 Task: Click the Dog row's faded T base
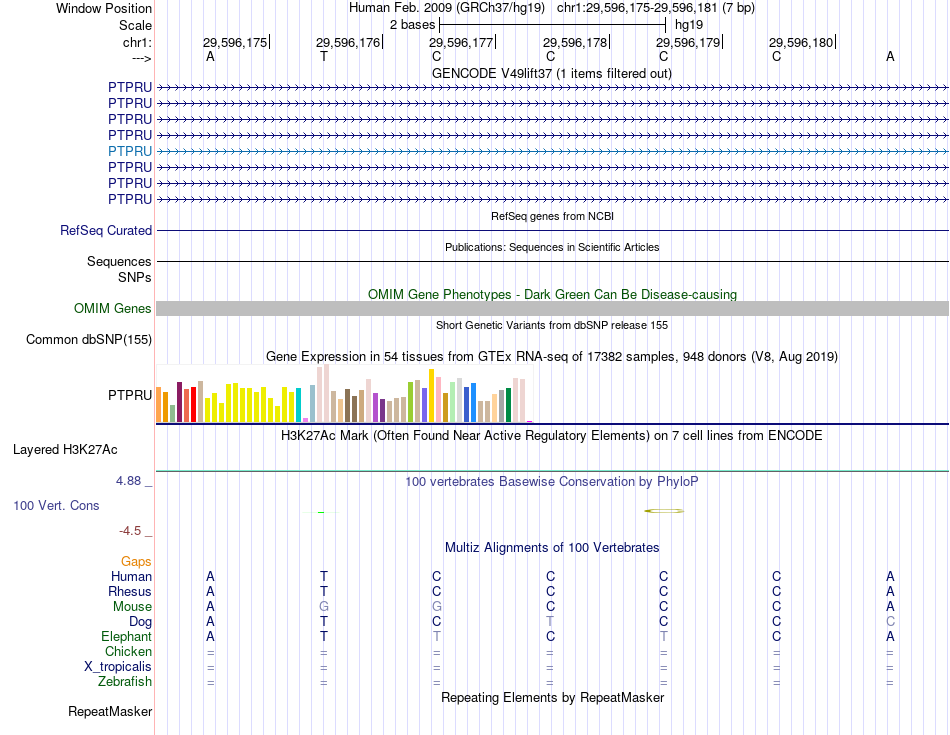[x=550, y=622]
